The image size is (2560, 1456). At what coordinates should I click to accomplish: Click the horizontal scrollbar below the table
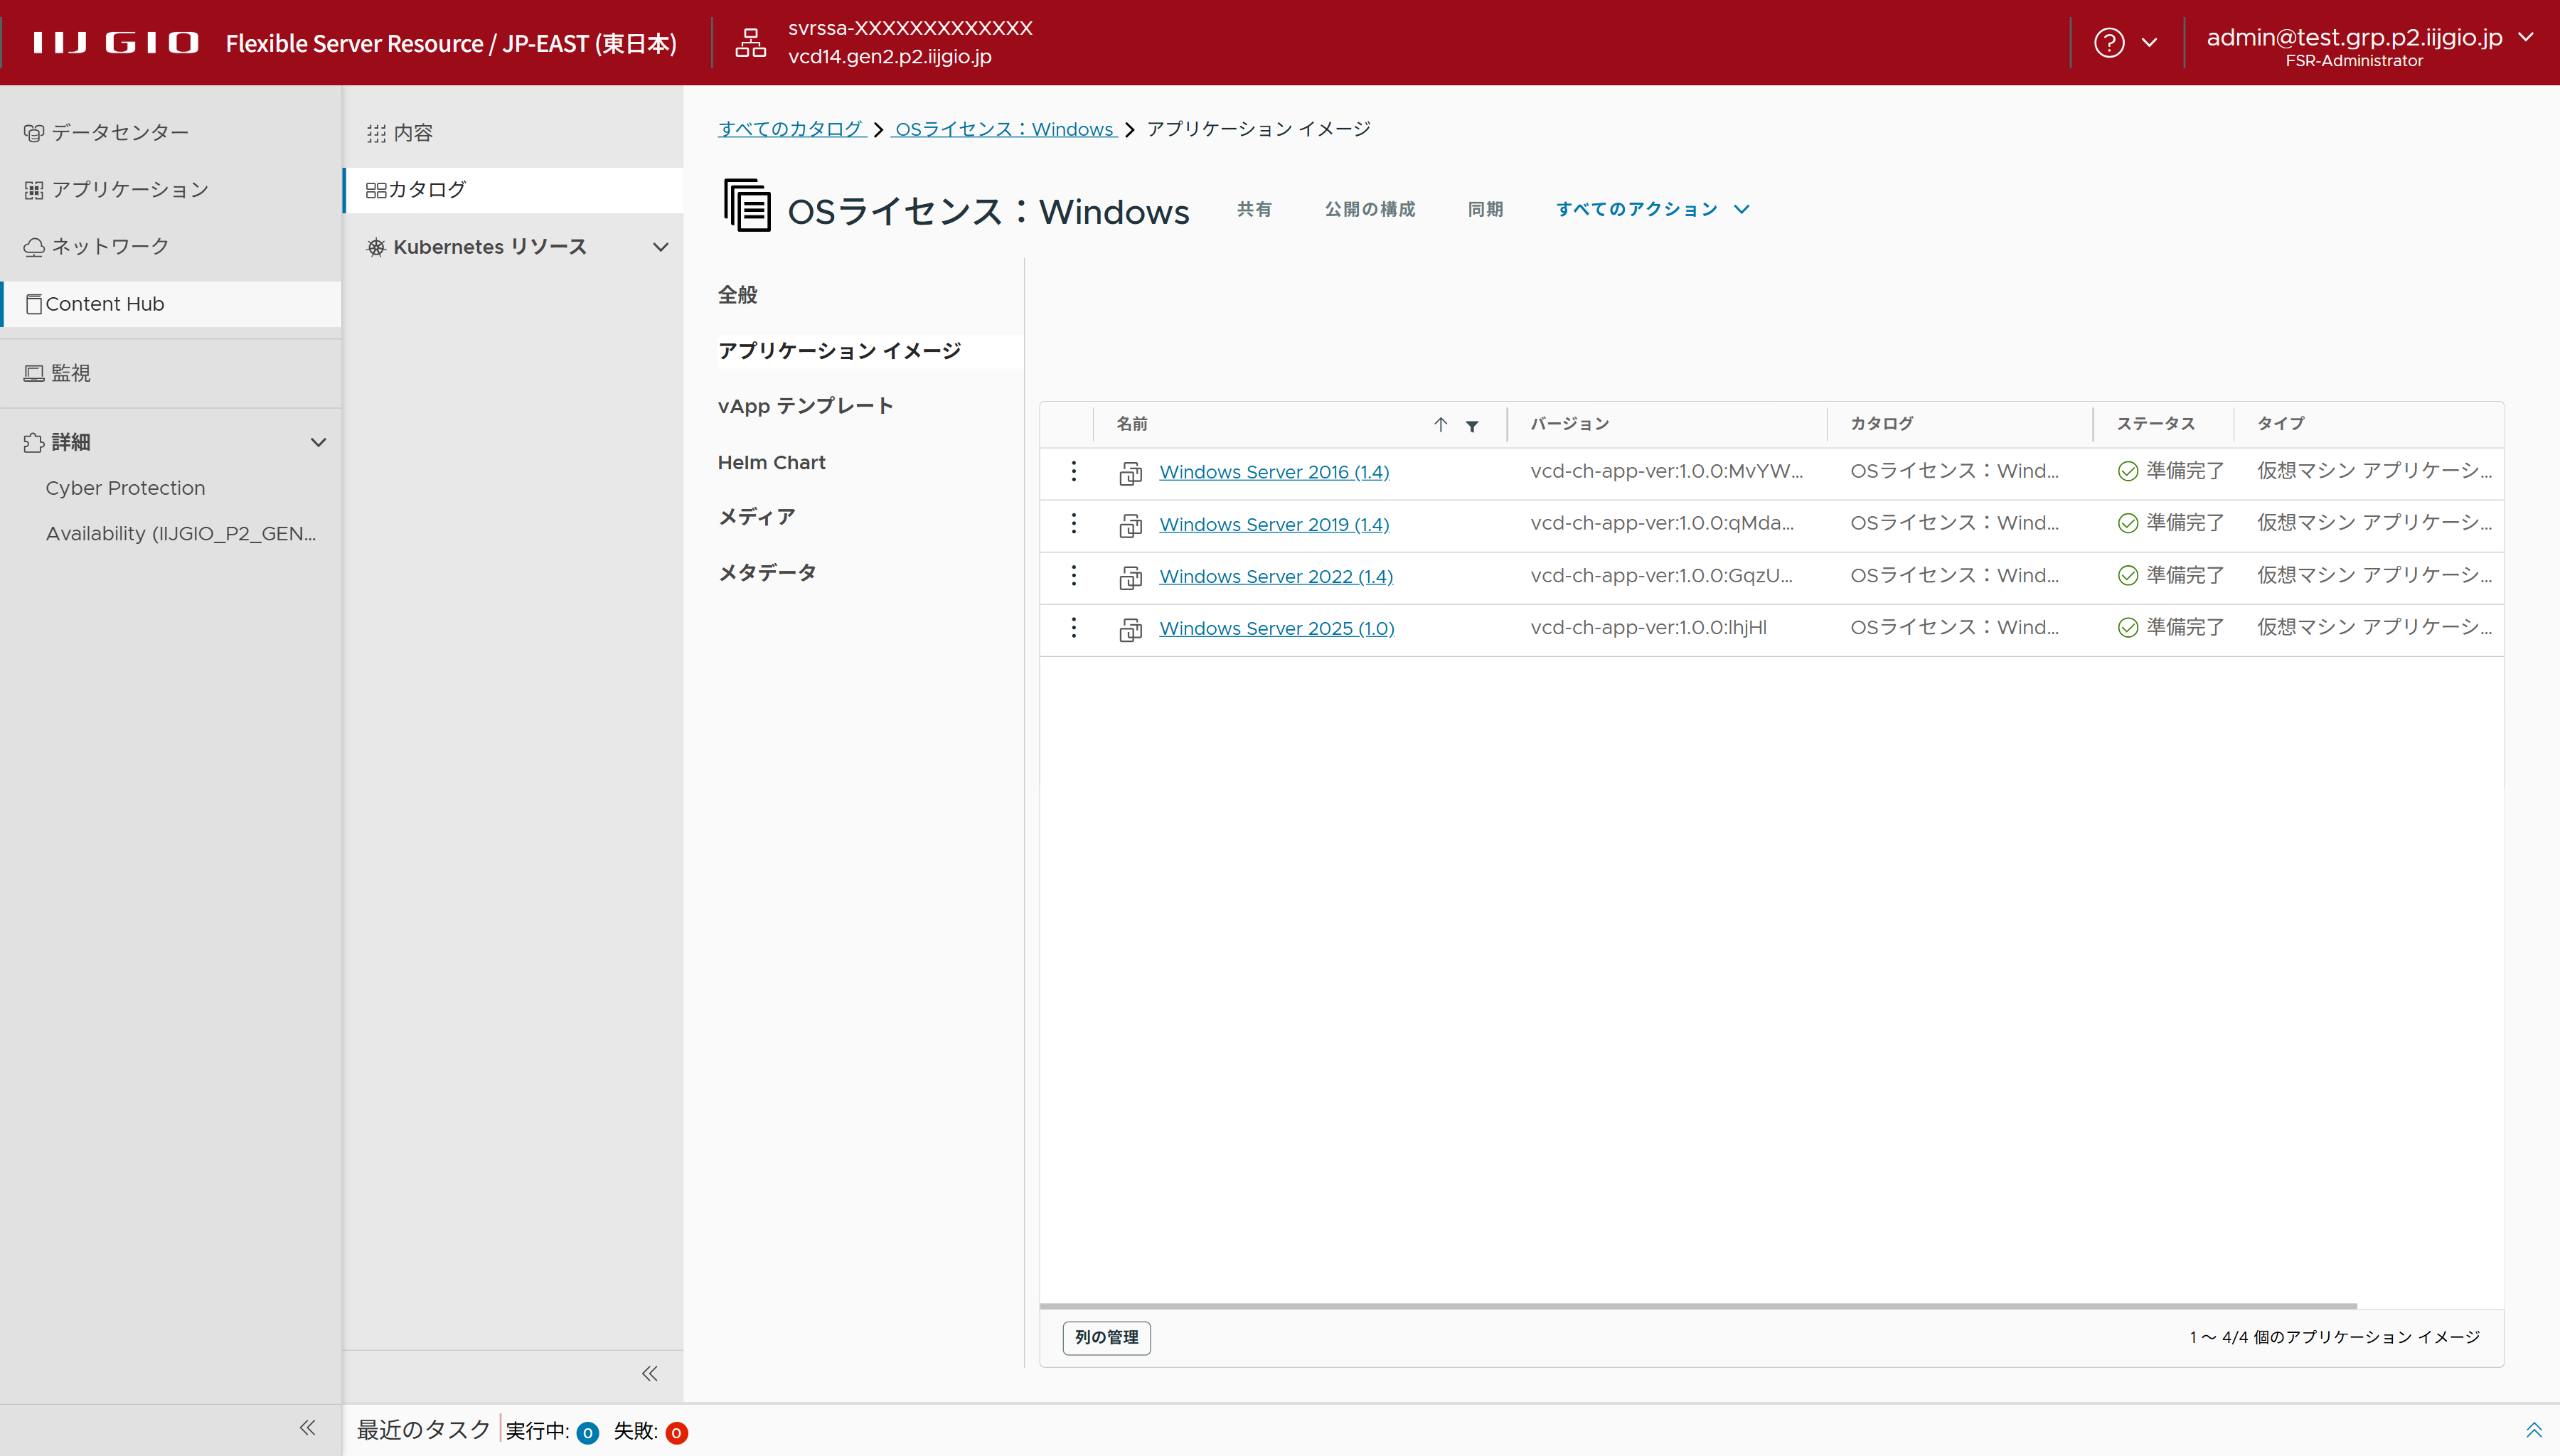coord(1697,1305)
